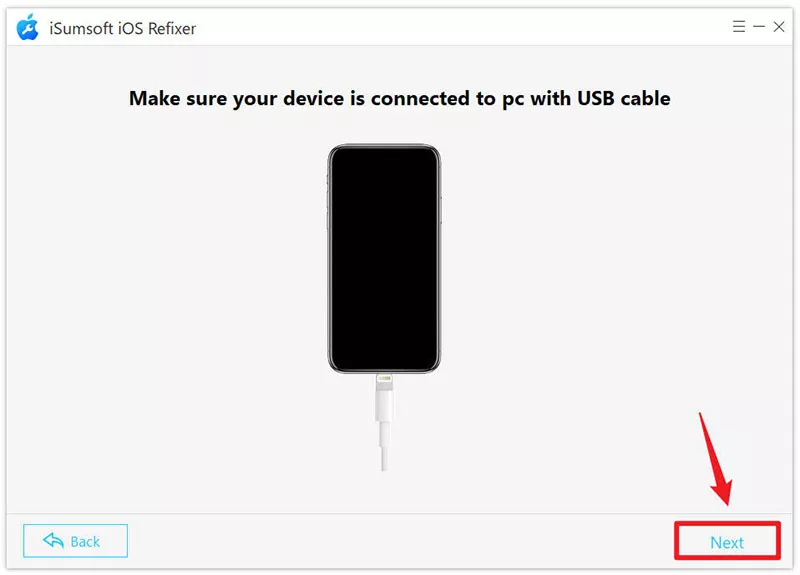This screenshot has width=800, height=575.
Task: Click the iSumsoft iOS Refixer title text
Action: (122, 29)
